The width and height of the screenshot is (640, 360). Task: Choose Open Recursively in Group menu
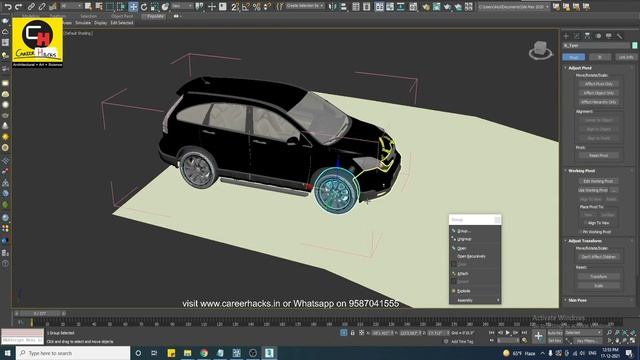click(x=471, y=256)
